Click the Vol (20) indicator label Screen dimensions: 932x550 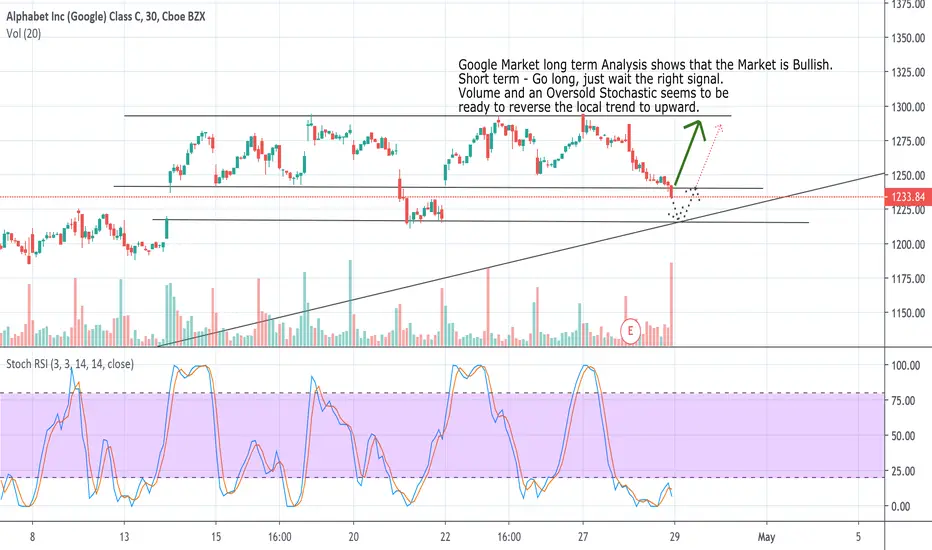(x=24, y=34)
